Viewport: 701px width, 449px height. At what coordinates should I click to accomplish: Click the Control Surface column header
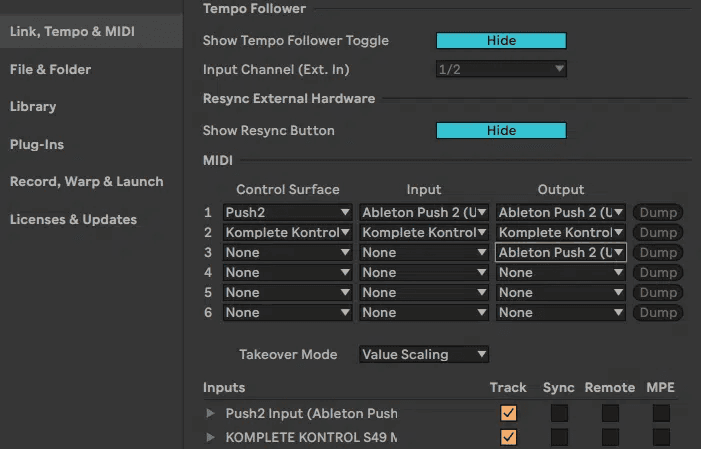288,190
